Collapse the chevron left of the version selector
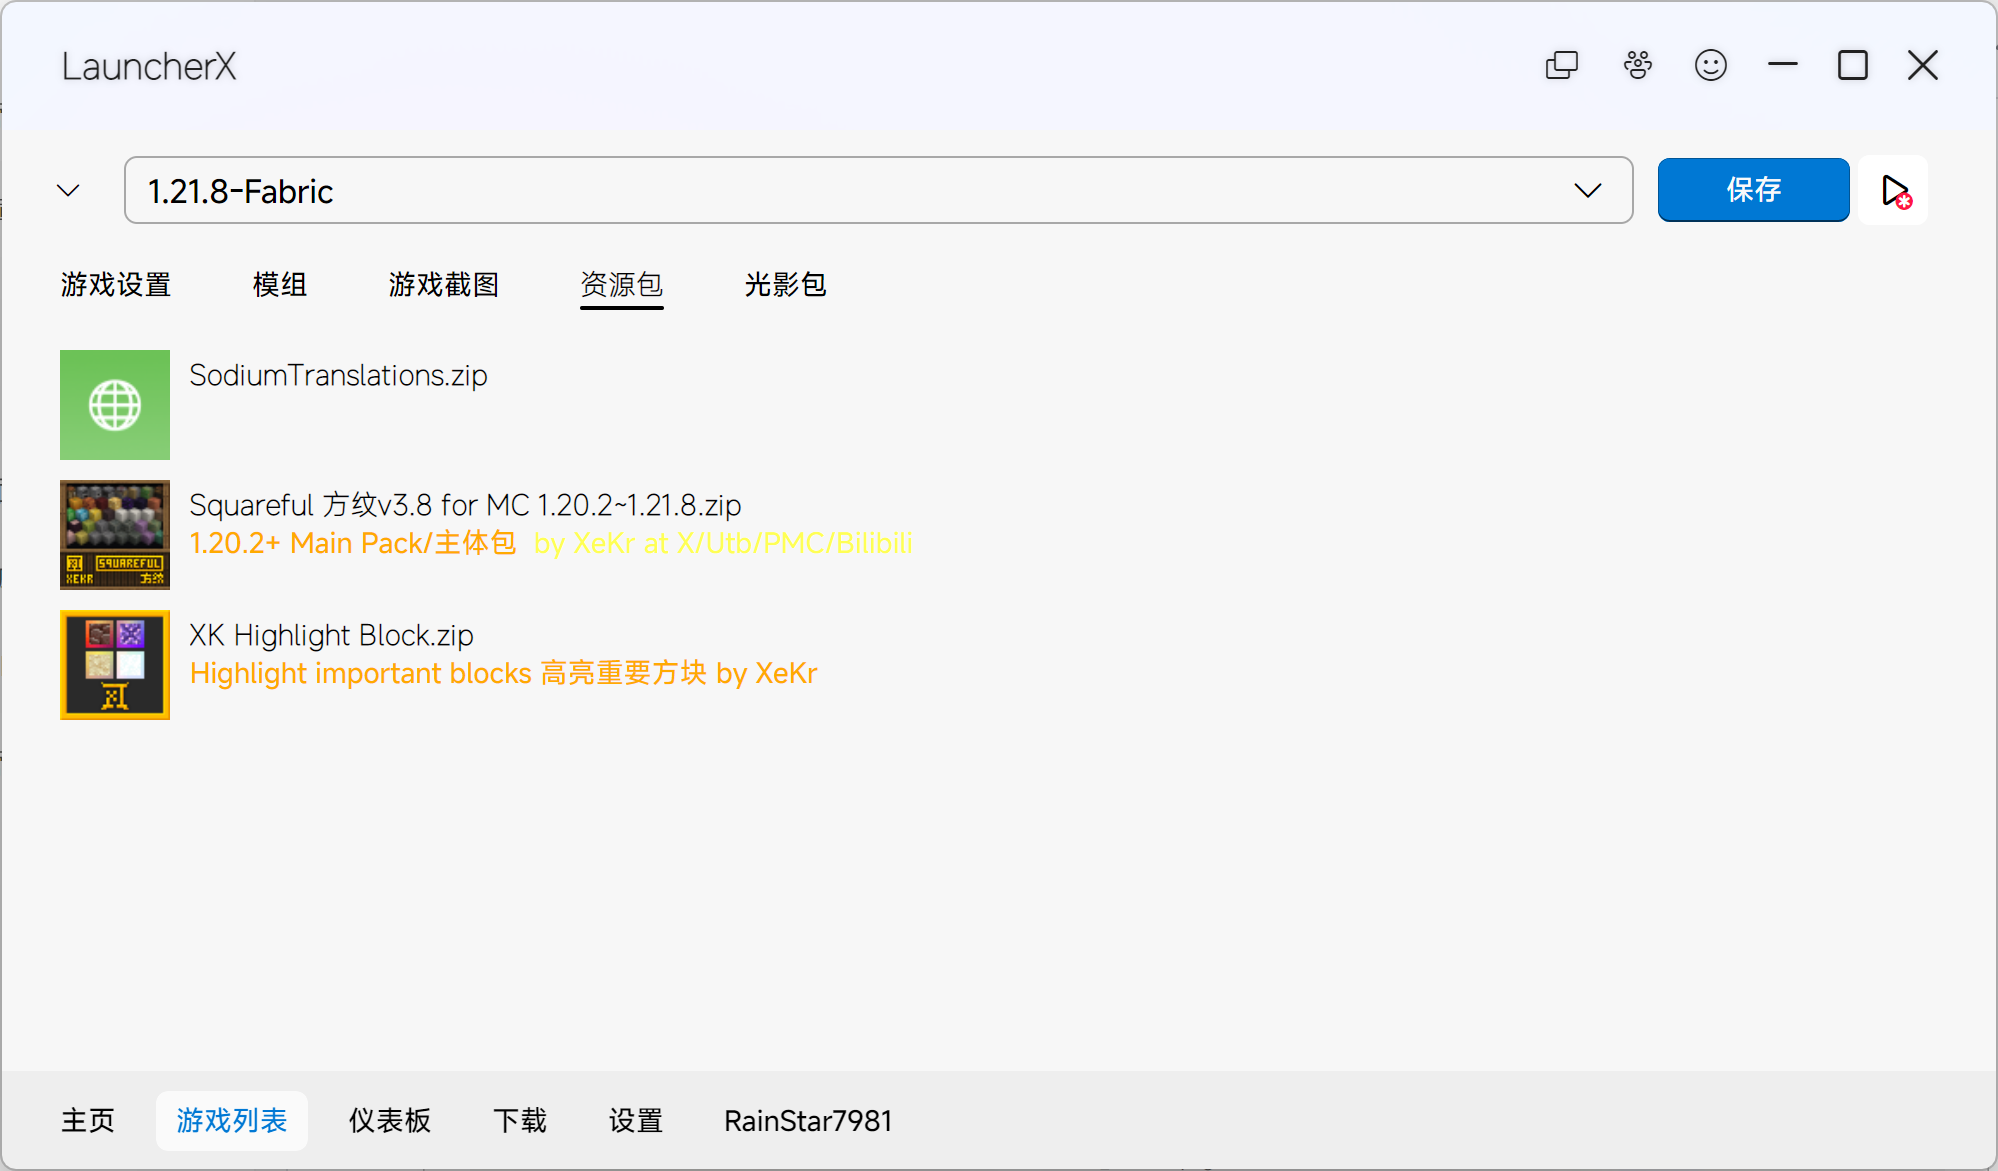The image size is (1998, 1171). click(x=66, y=190)
